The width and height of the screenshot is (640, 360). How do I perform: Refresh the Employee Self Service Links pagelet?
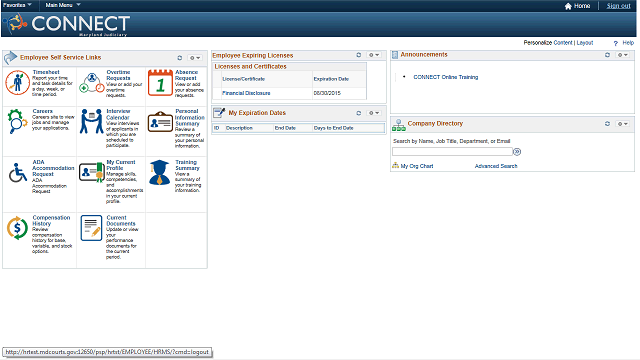point(180,58)
